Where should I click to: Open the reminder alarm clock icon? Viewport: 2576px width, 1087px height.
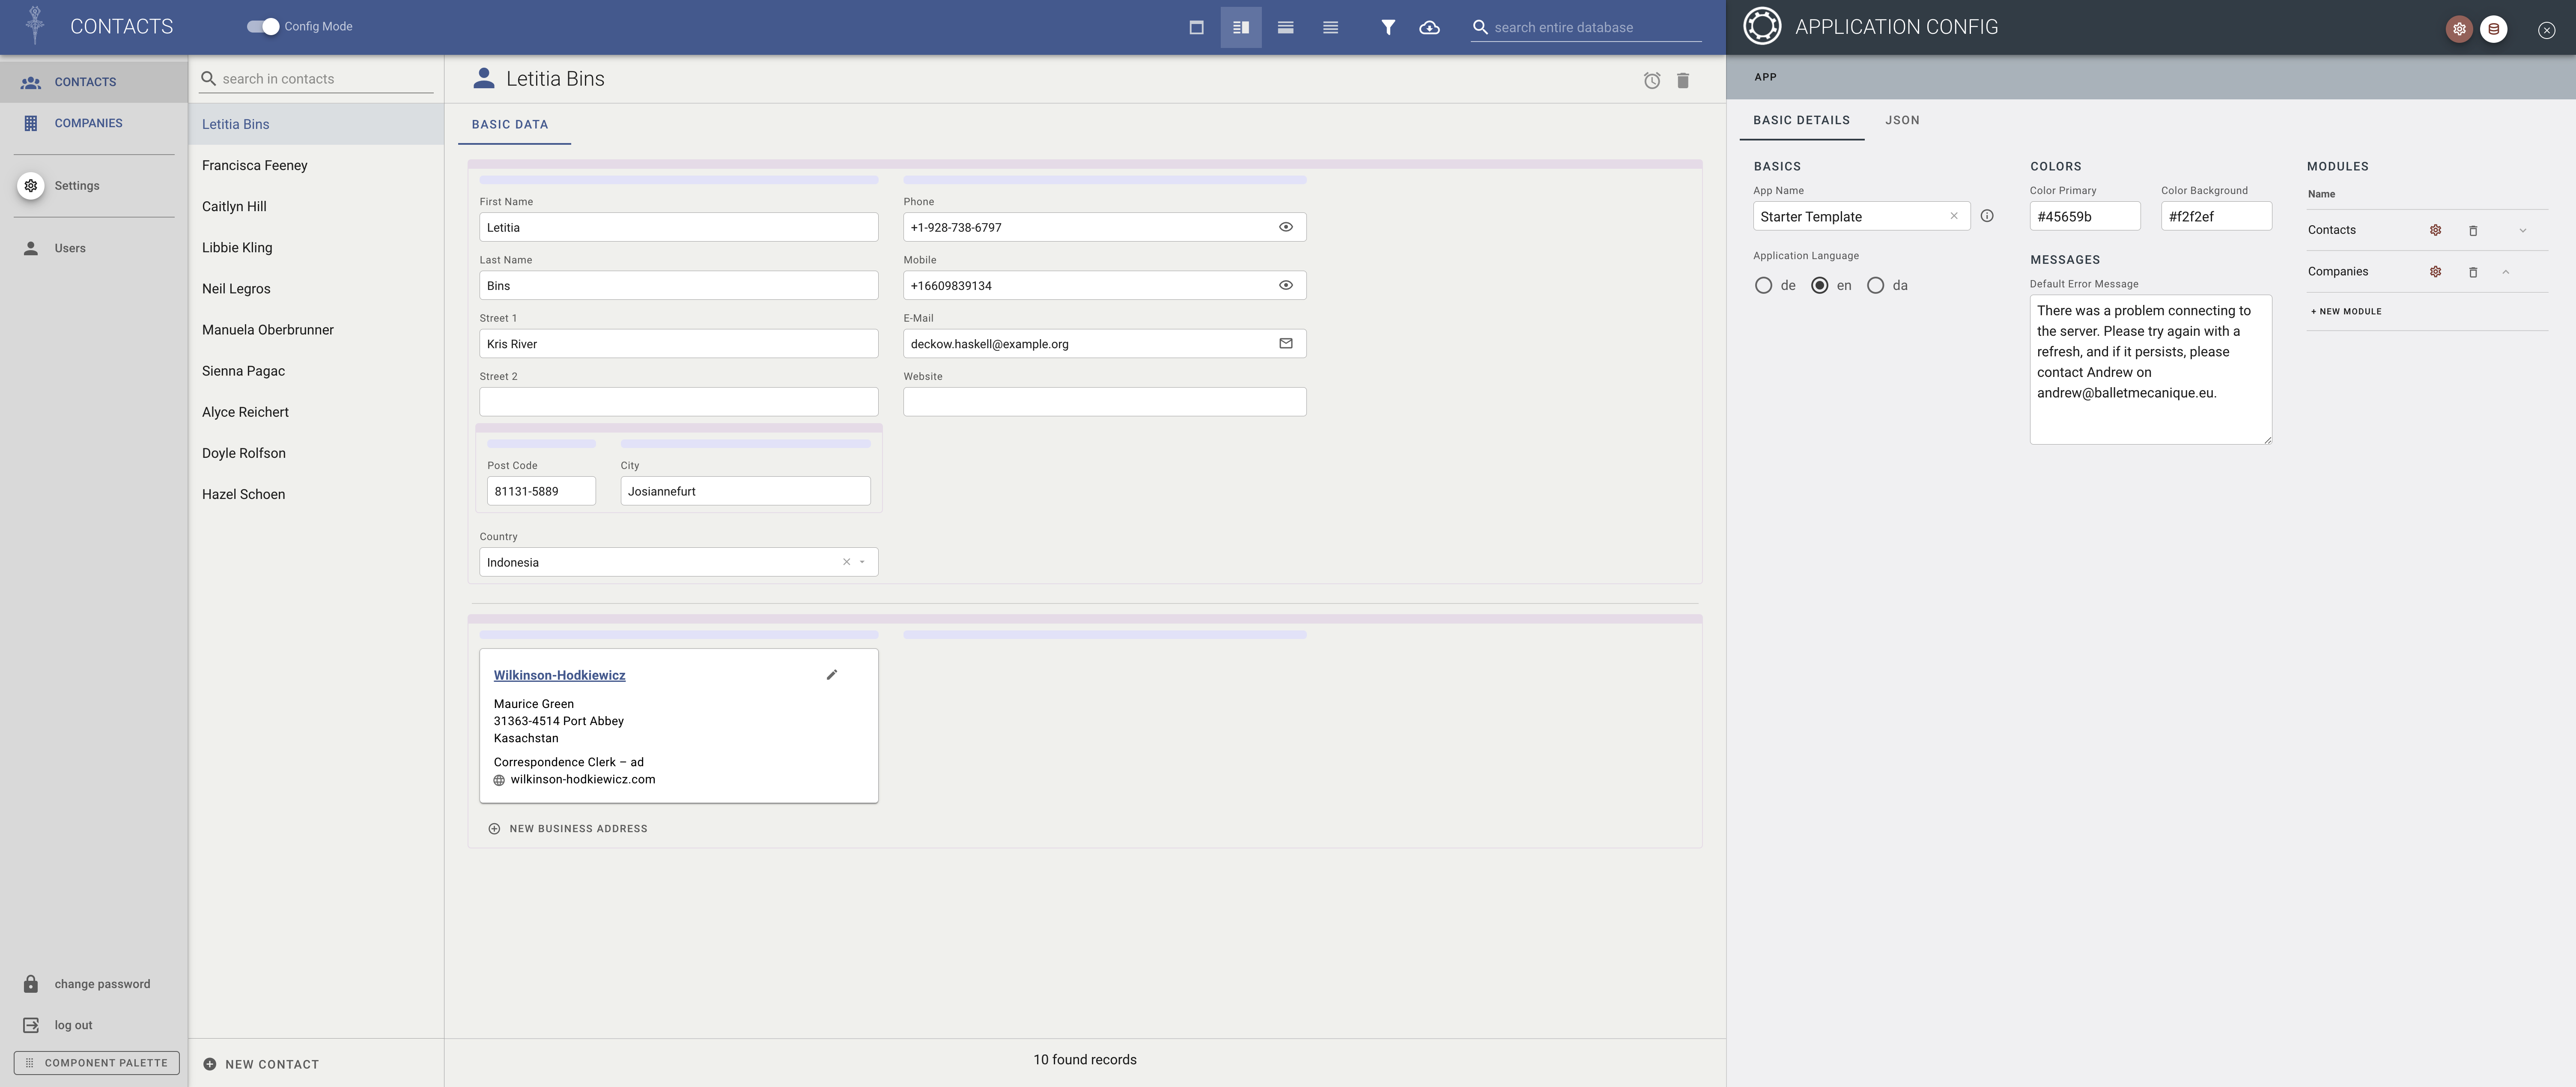click(1652, 80)
